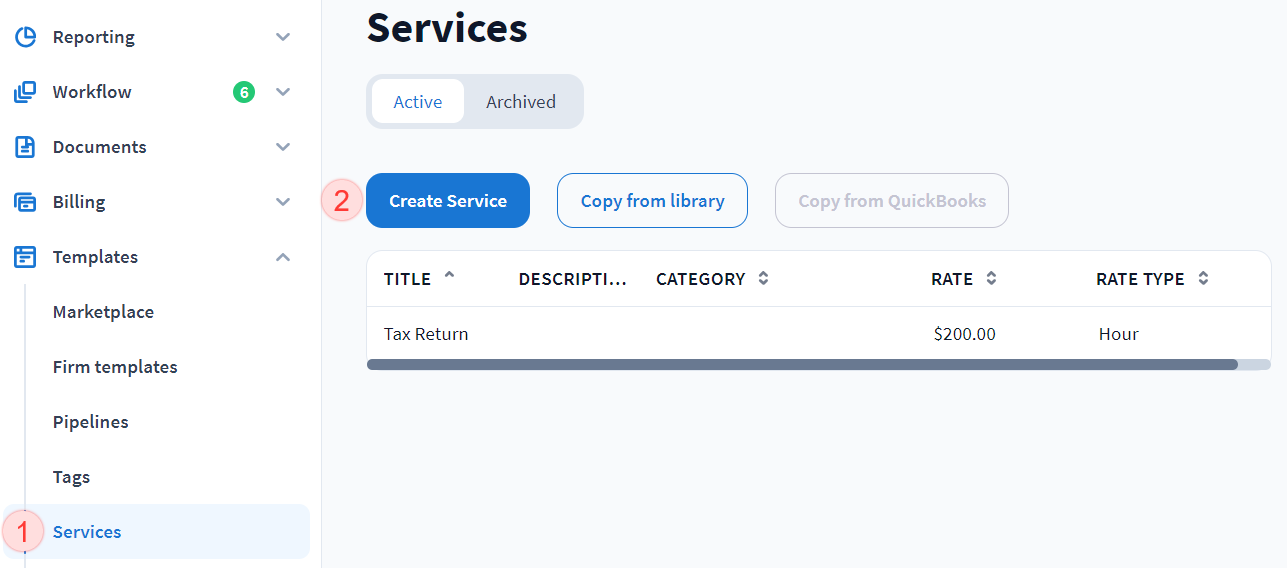1287x568 pixels.
Task: Click the Workflow green badge showing 6
Action: pyautogui.click(x=243, y=92)
